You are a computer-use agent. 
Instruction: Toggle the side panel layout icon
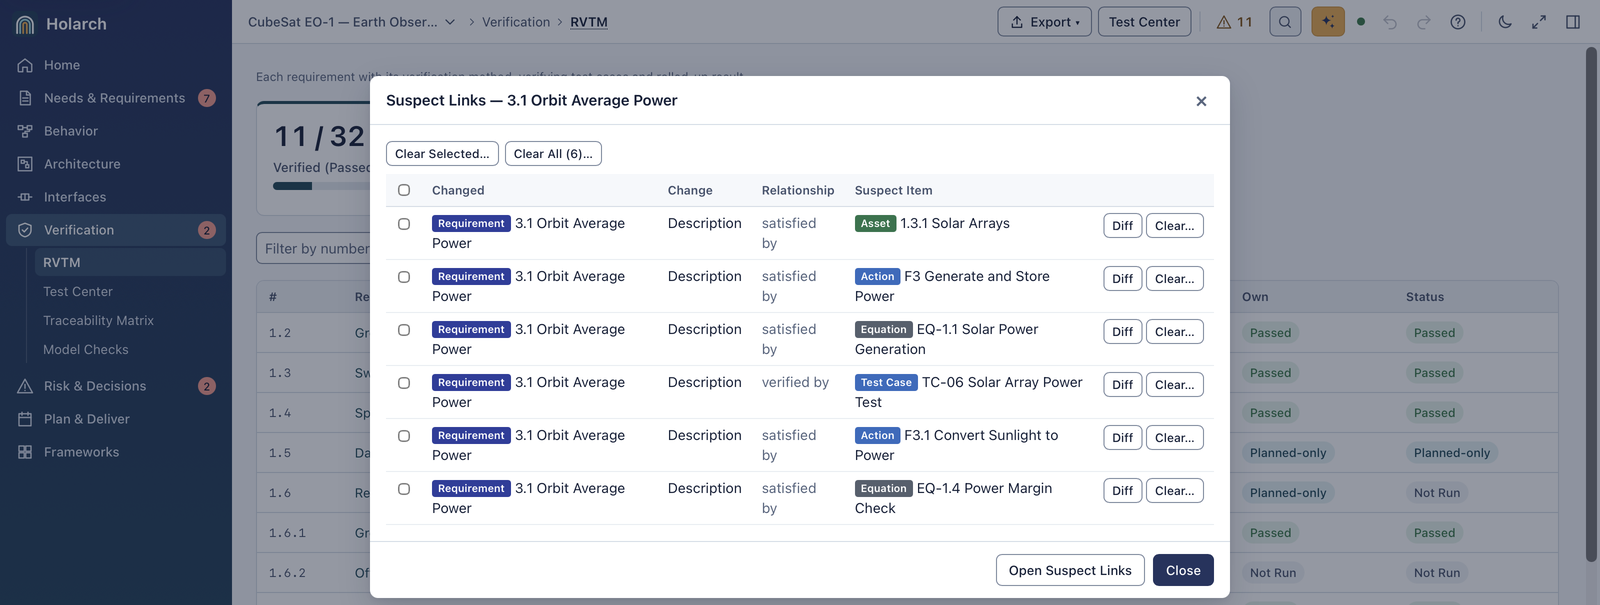(x=1573, y=22)
